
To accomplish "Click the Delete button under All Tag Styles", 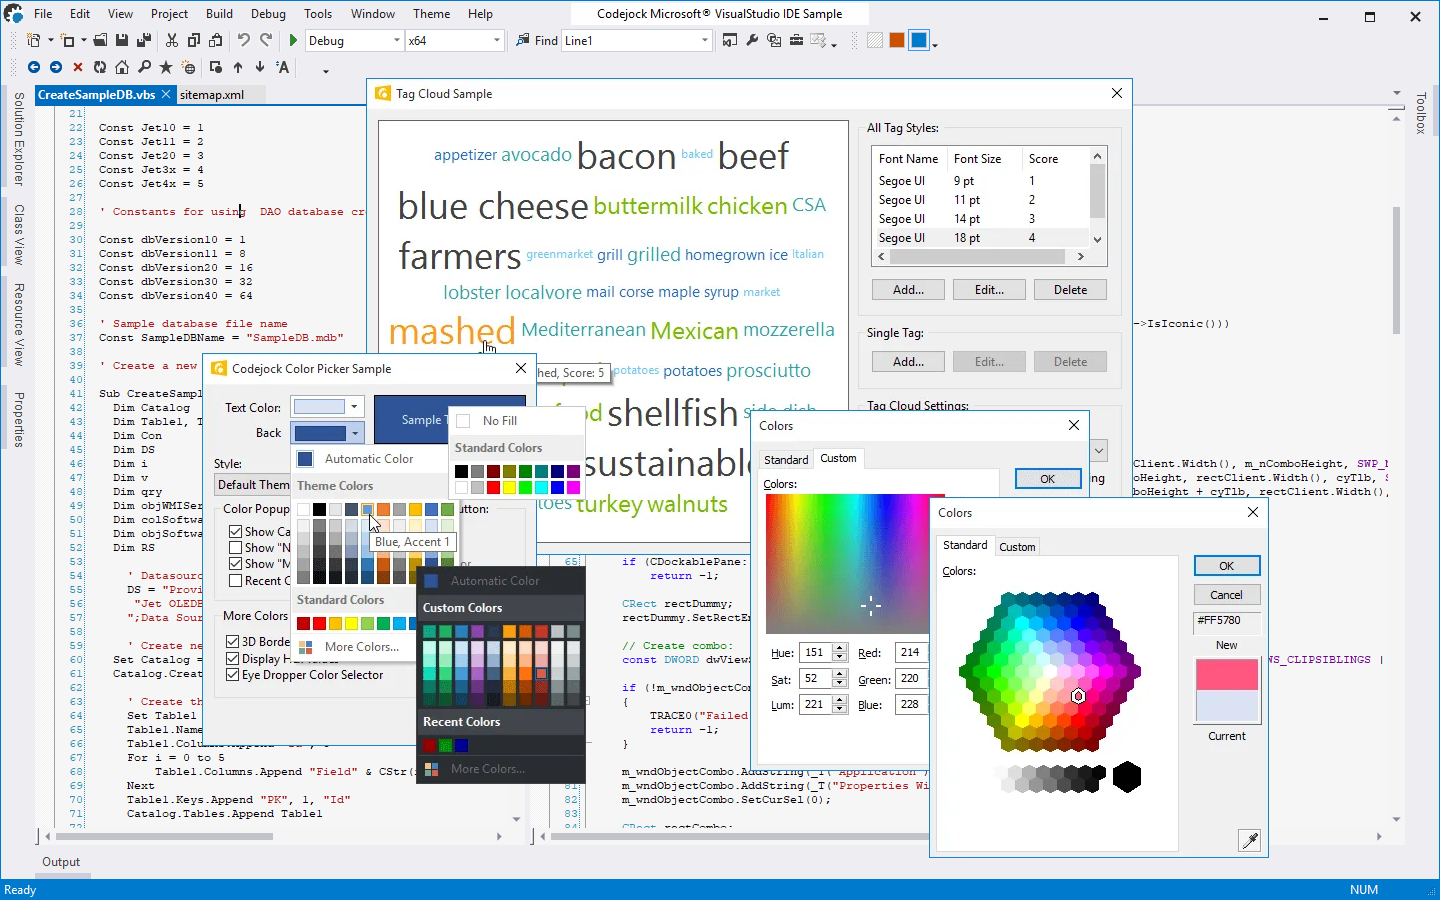I will coord(1069,290).
